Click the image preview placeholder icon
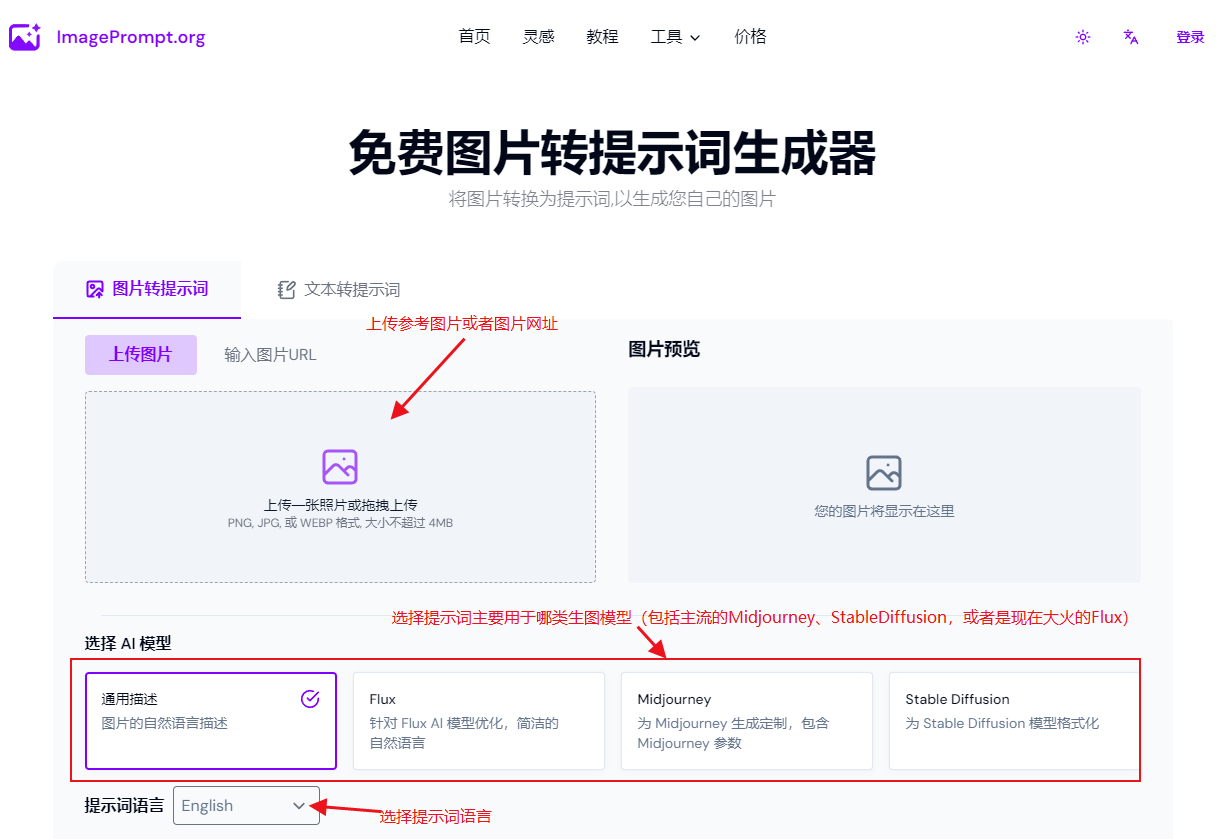1229x839 pixels. (x=883, y=471)
